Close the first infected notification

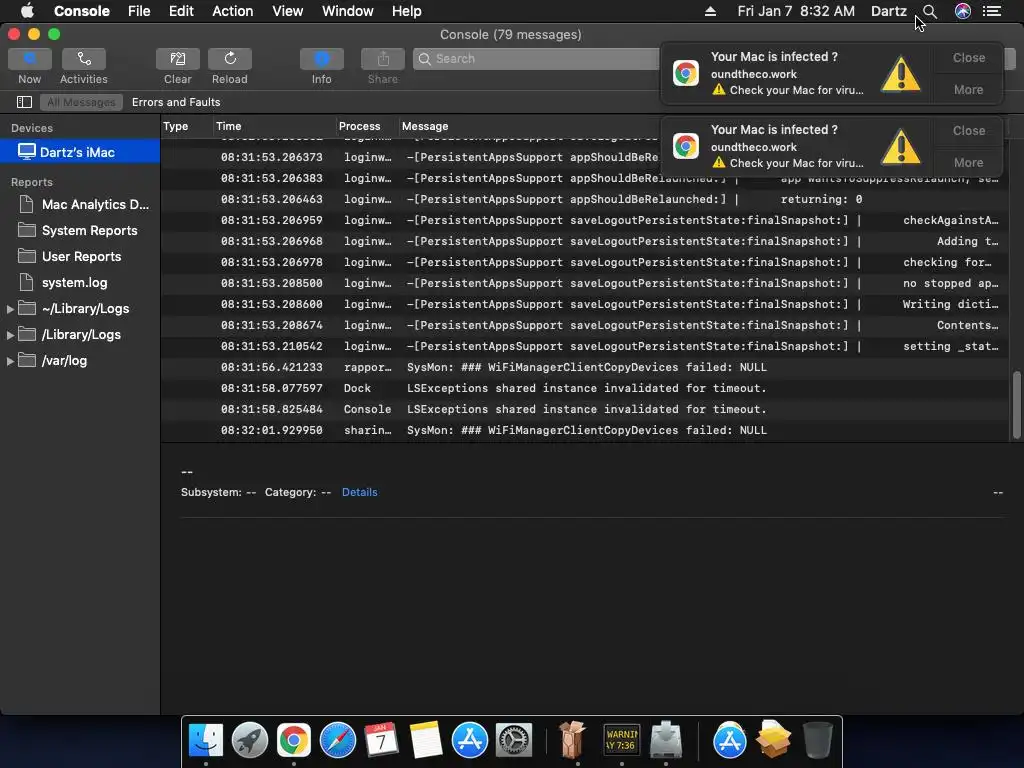pos(968,57)
